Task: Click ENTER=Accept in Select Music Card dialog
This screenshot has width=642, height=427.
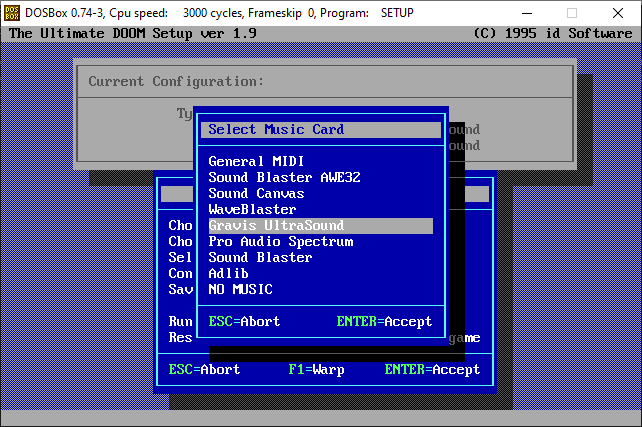Action: 384,321
